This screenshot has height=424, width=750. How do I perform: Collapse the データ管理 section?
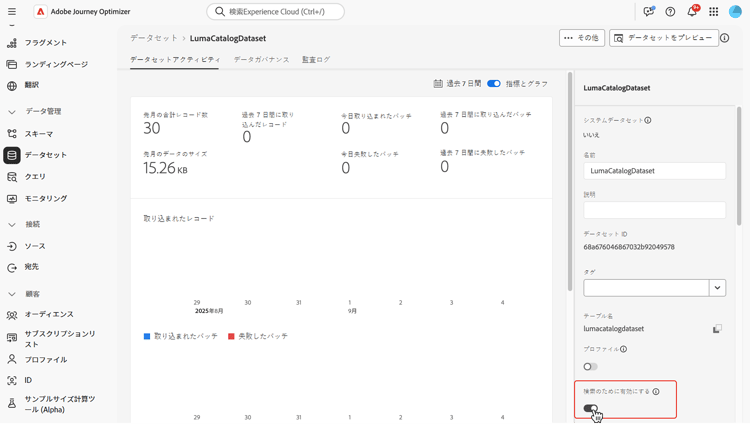(x=12, y=112)
